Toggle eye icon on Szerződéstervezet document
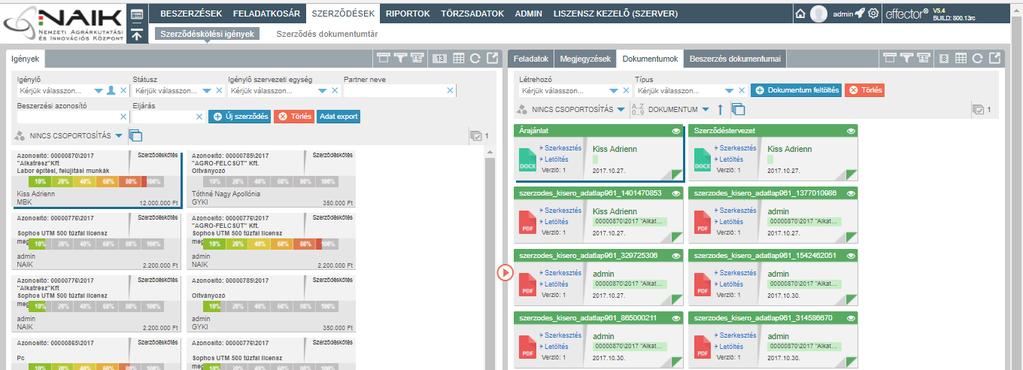1023x370 pixels. point(850,131)
